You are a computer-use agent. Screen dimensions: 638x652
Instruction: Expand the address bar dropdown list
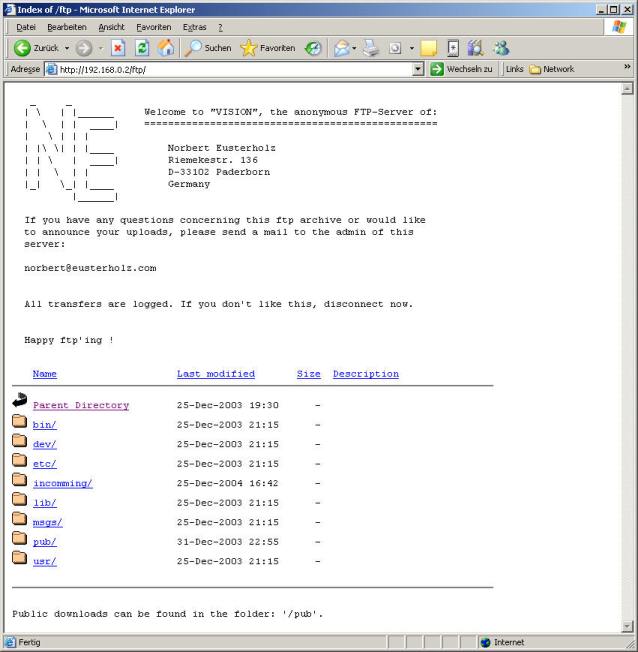coord(418,69)
